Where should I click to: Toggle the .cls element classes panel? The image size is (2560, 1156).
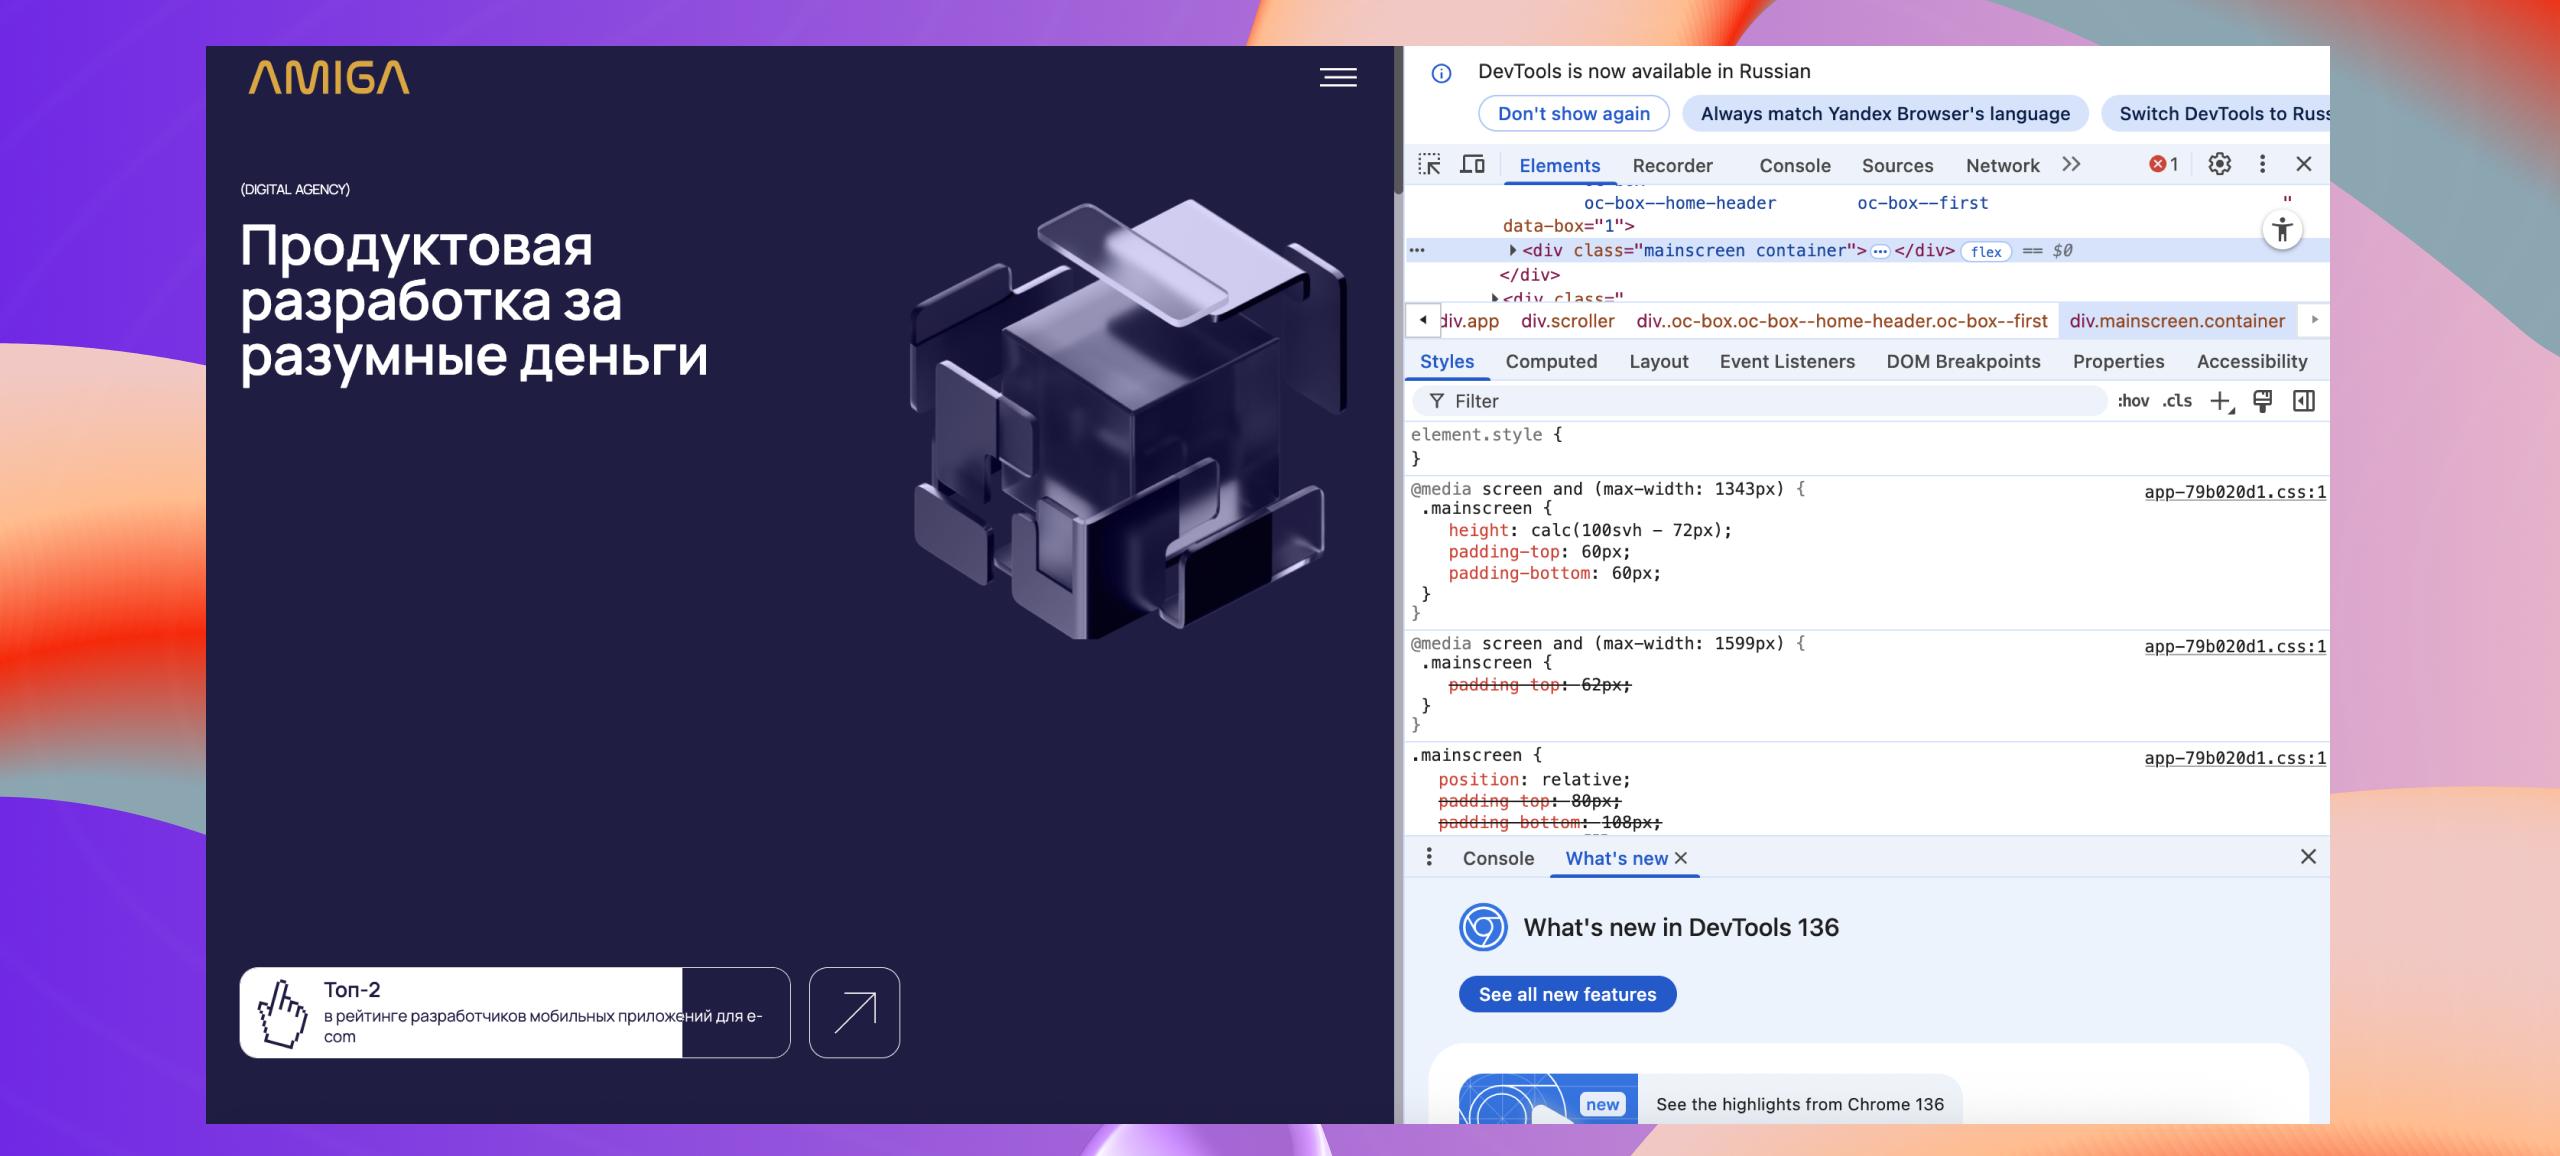(2177, 401)
